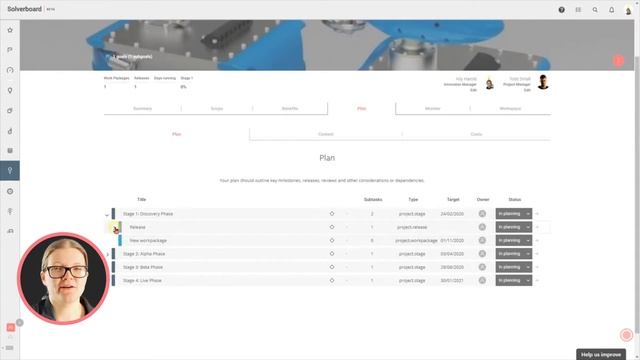
Task: Open status dropdown for Stage 3: Beta Phase
Action: click(x=513, y=267)
